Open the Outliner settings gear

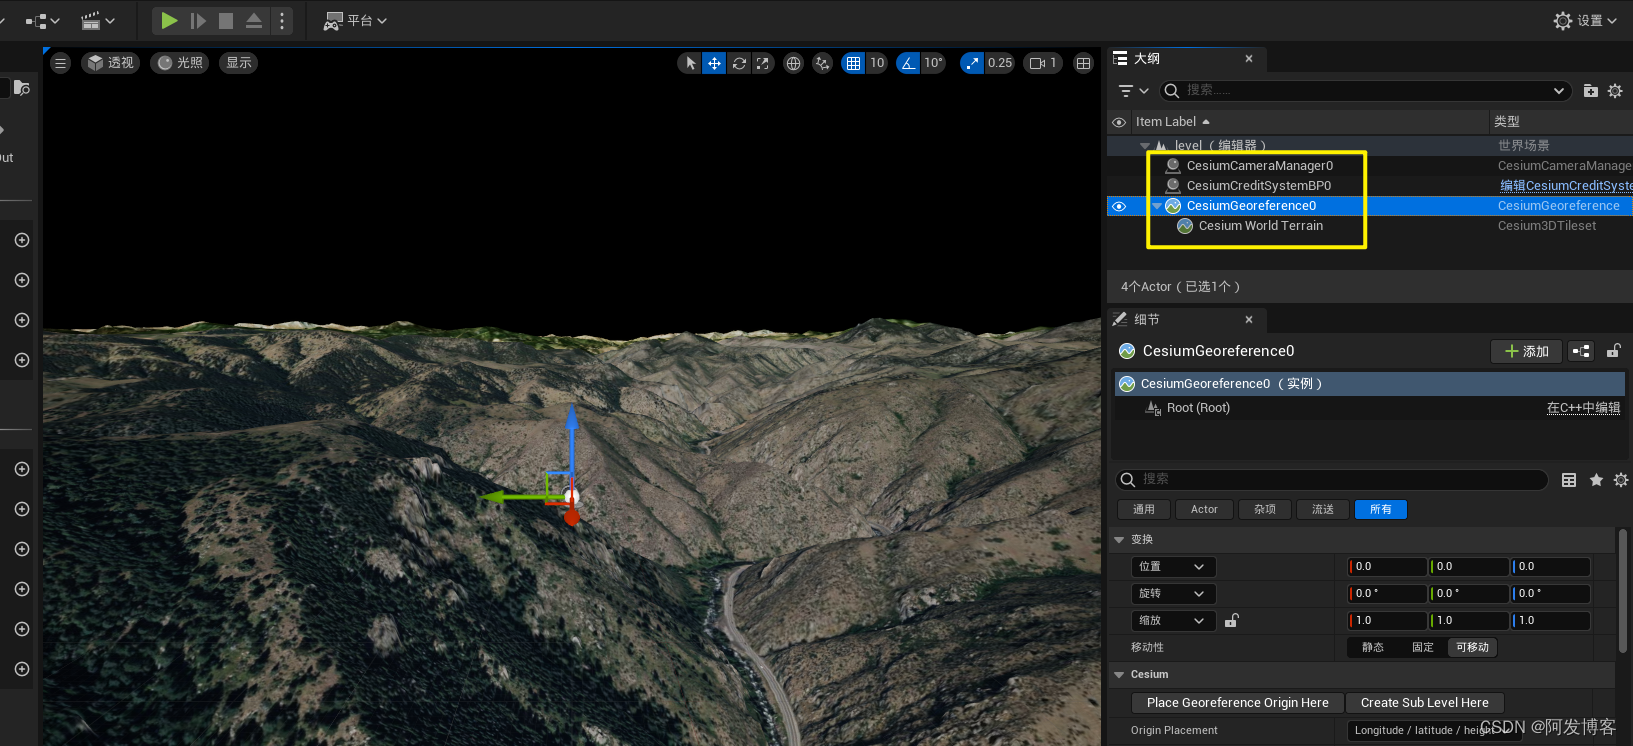coord(1615,91)
